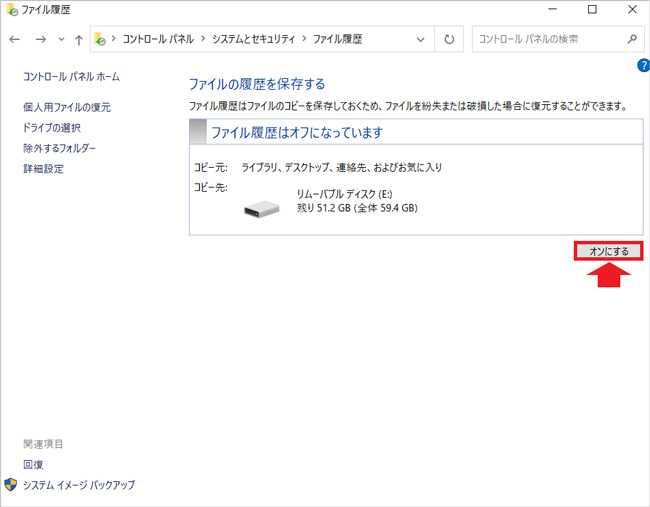This screenshot has width=650, height=507.
Task: Click オンにする button to enable File History
Action: (609, 251)
